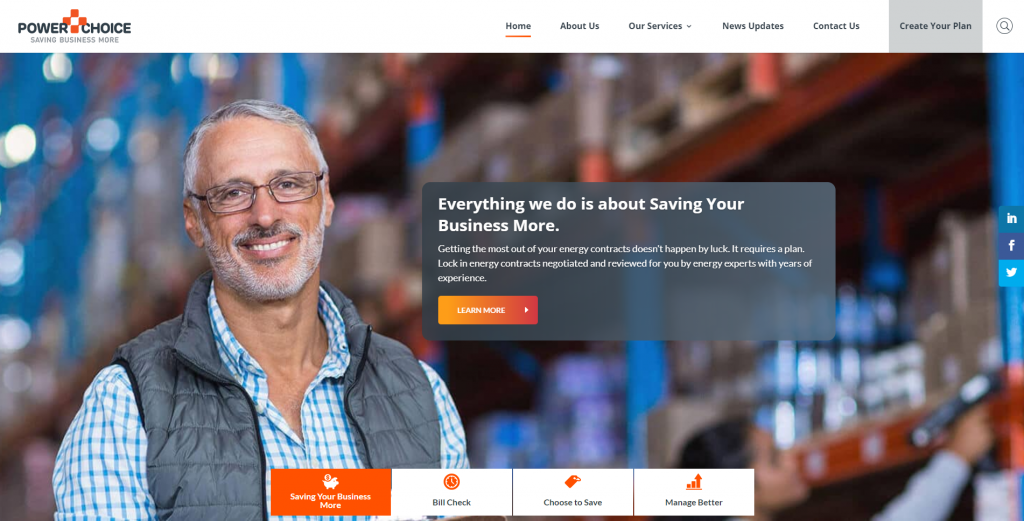This screenshot has height=521, width=1024.
Task: Open the Contact Us page
Action: point(836,26)
